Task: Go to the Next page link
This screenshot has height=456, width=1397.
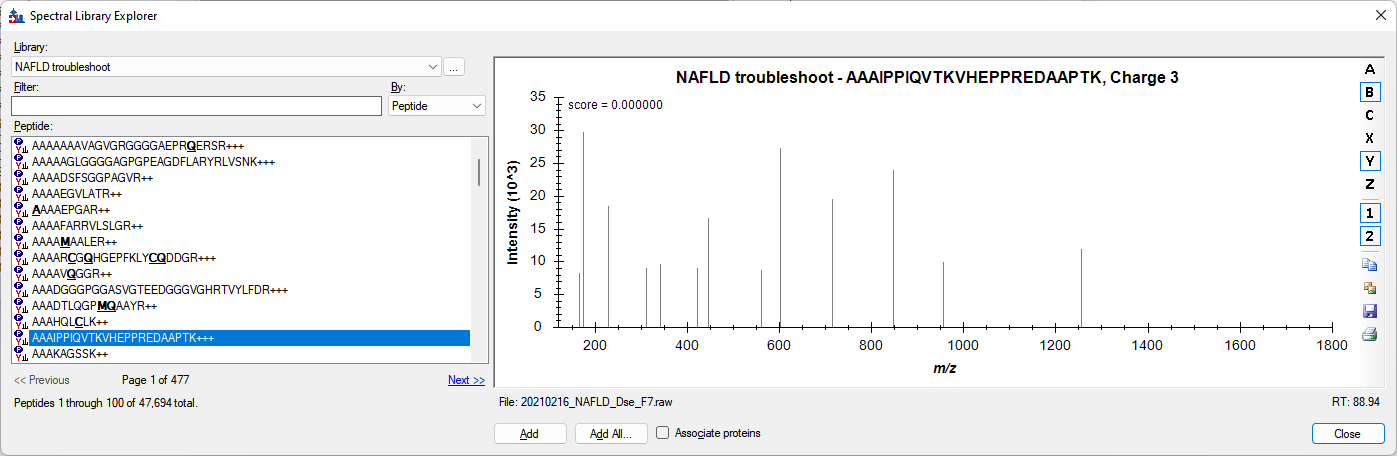Action: click(466, 380)
